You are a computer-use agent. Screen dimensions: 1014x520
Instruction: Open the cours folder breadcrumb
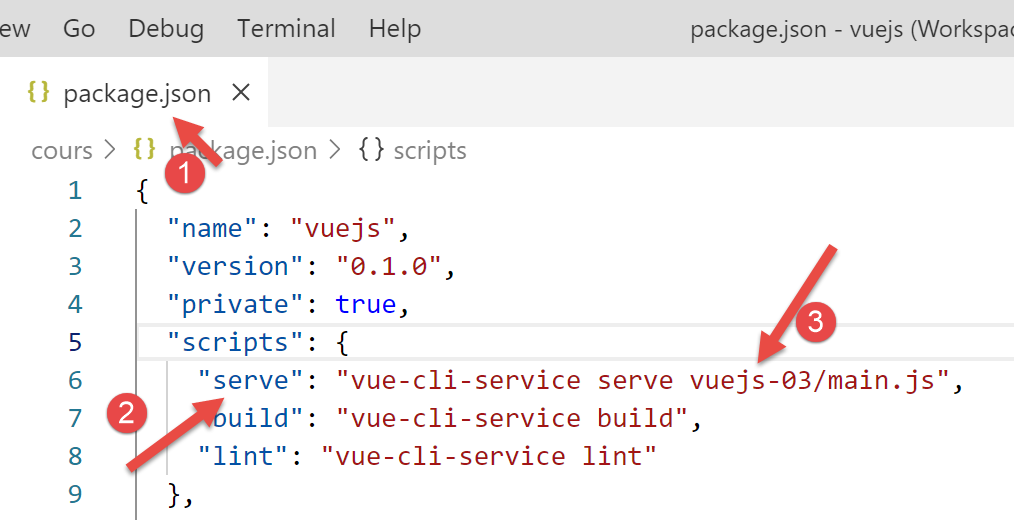pos(62,150)
